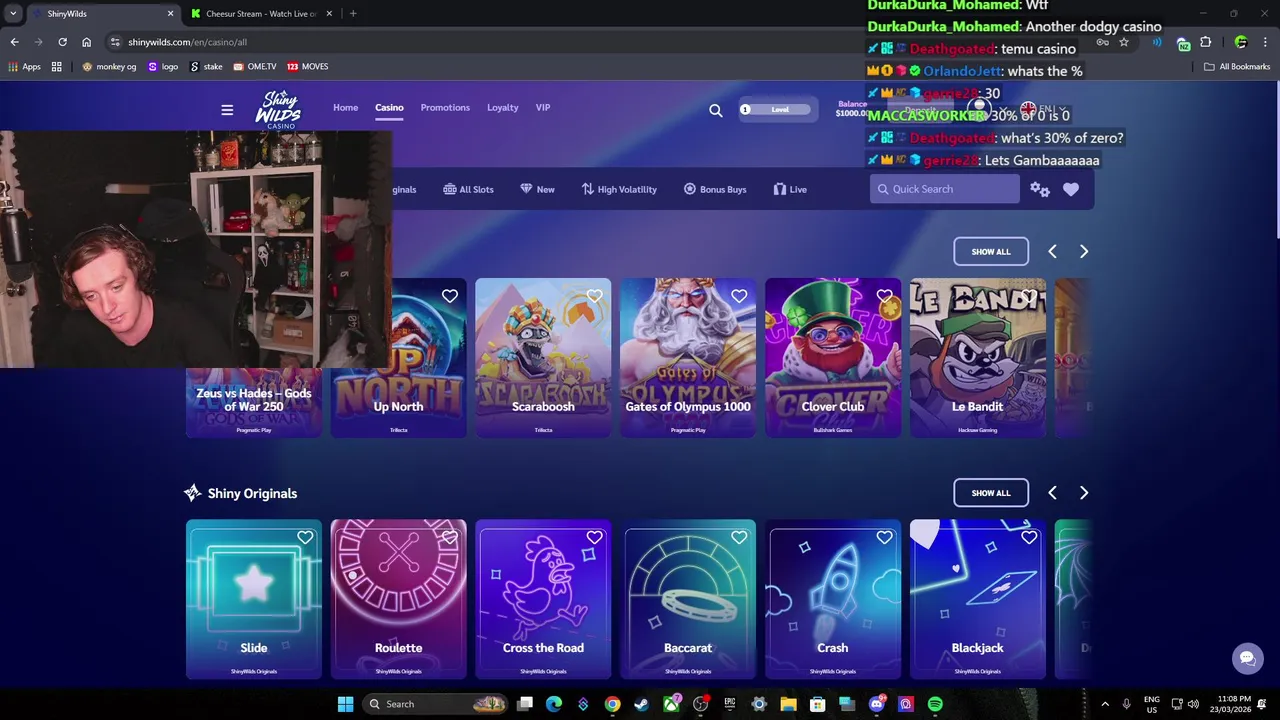1280x720 pixels.
Task: Bookmark this page with the star icon
Action: point(1124,42)
